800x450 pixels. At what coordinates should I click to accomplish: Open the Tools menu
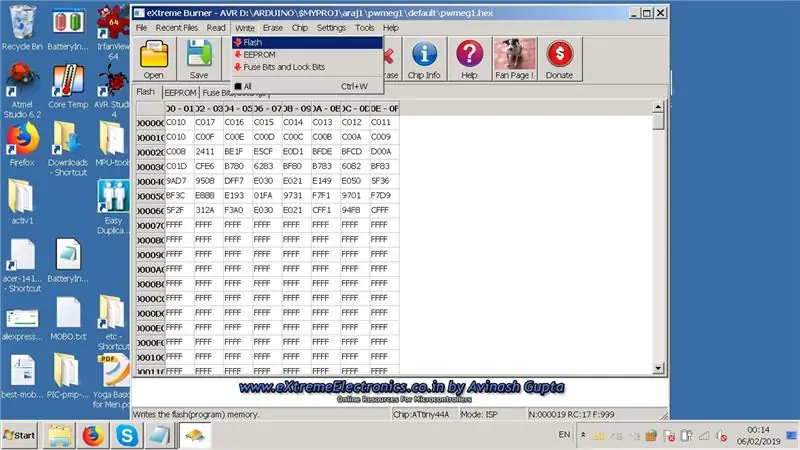364,28
